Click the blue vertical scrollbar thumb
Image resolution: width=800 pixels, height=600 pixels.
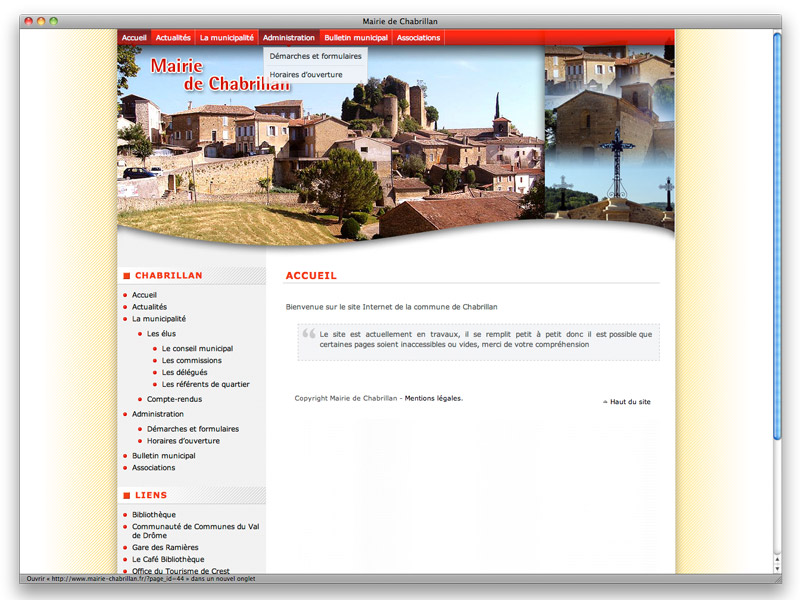(777, 236)
